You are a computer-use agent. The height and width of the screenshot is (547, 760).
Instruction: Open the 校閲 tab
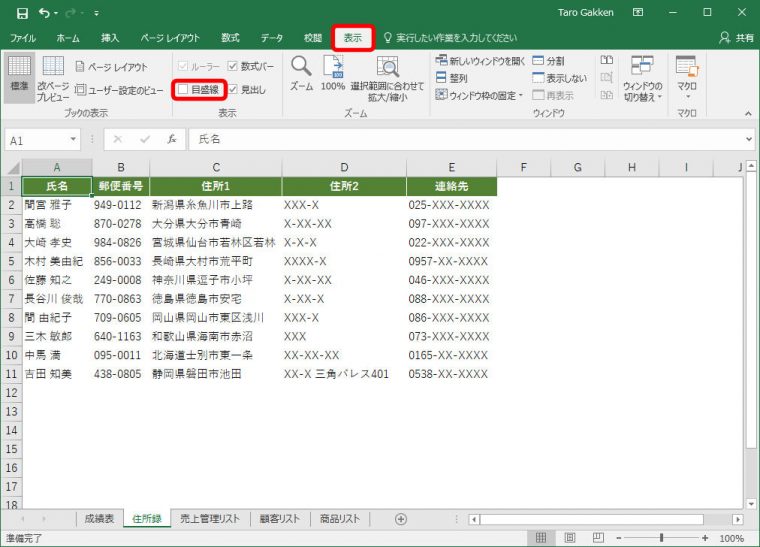click(x=313, y=38)
